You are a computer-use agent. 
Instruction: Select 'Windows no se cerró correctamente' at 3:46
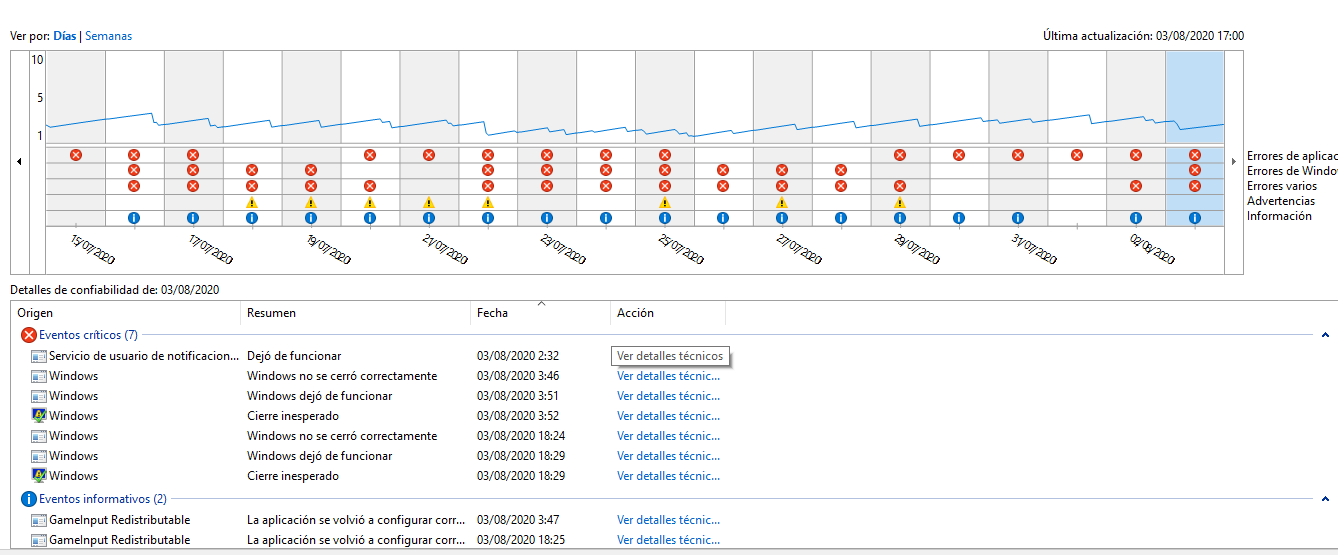(342, 376)
